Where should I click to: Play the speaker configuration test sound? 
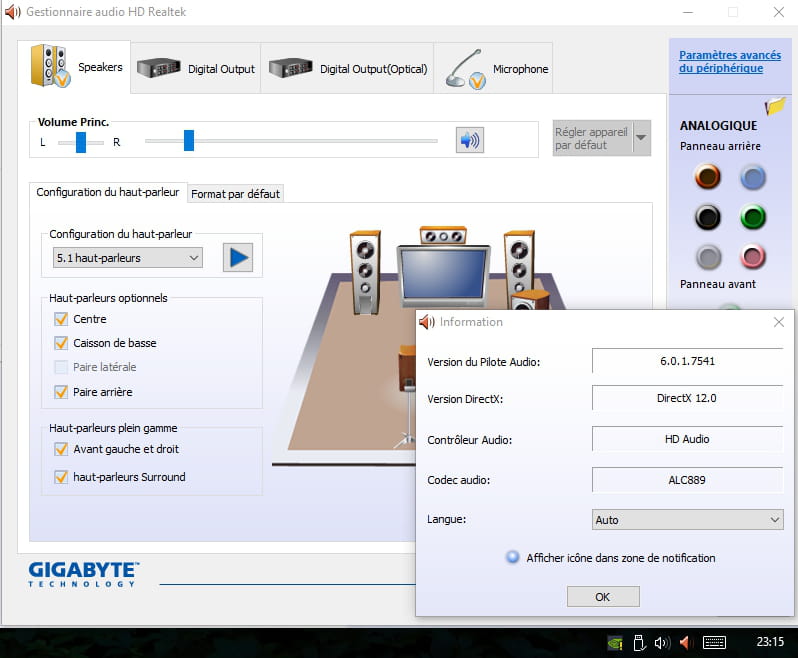238,258
